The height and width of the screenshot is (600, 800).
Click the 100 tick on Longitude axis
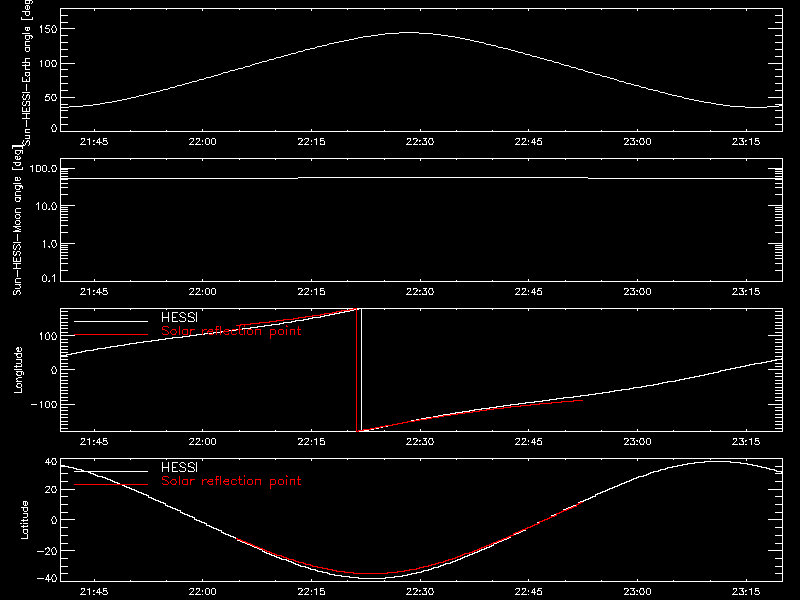(x=47, y=336)
